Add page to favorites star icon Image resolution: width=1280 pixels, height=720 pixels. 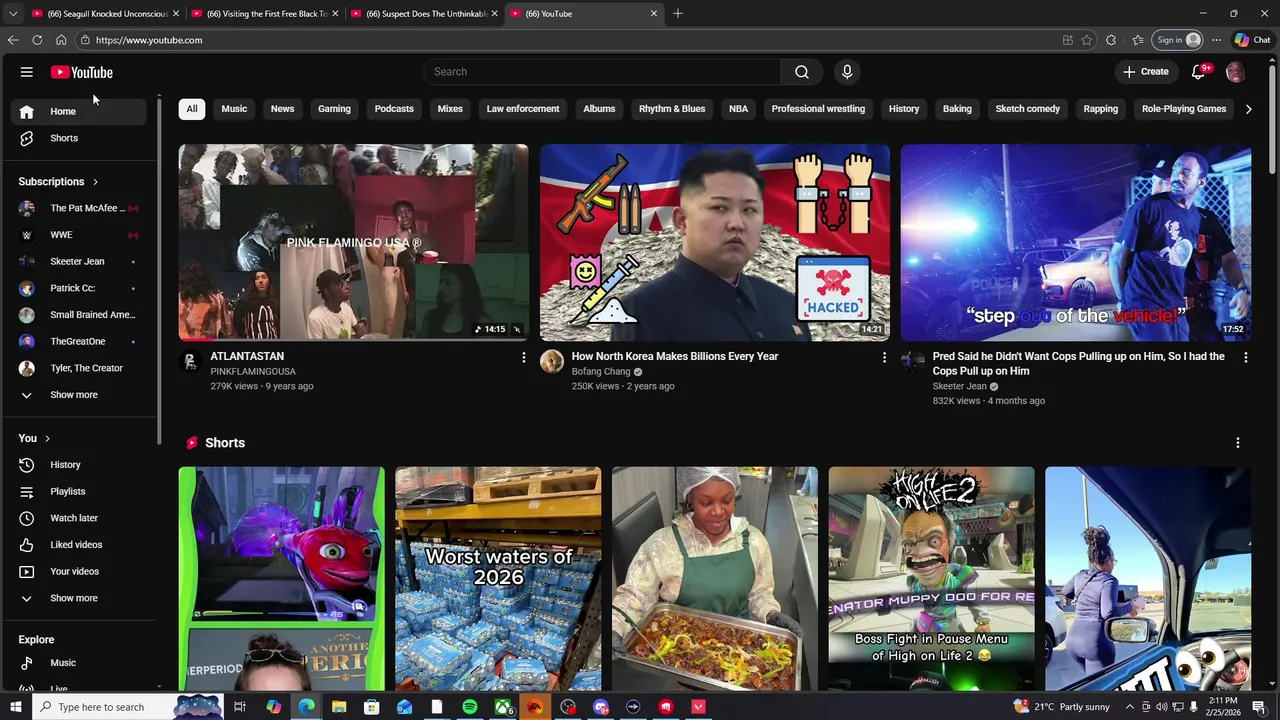pos(1087,40)
